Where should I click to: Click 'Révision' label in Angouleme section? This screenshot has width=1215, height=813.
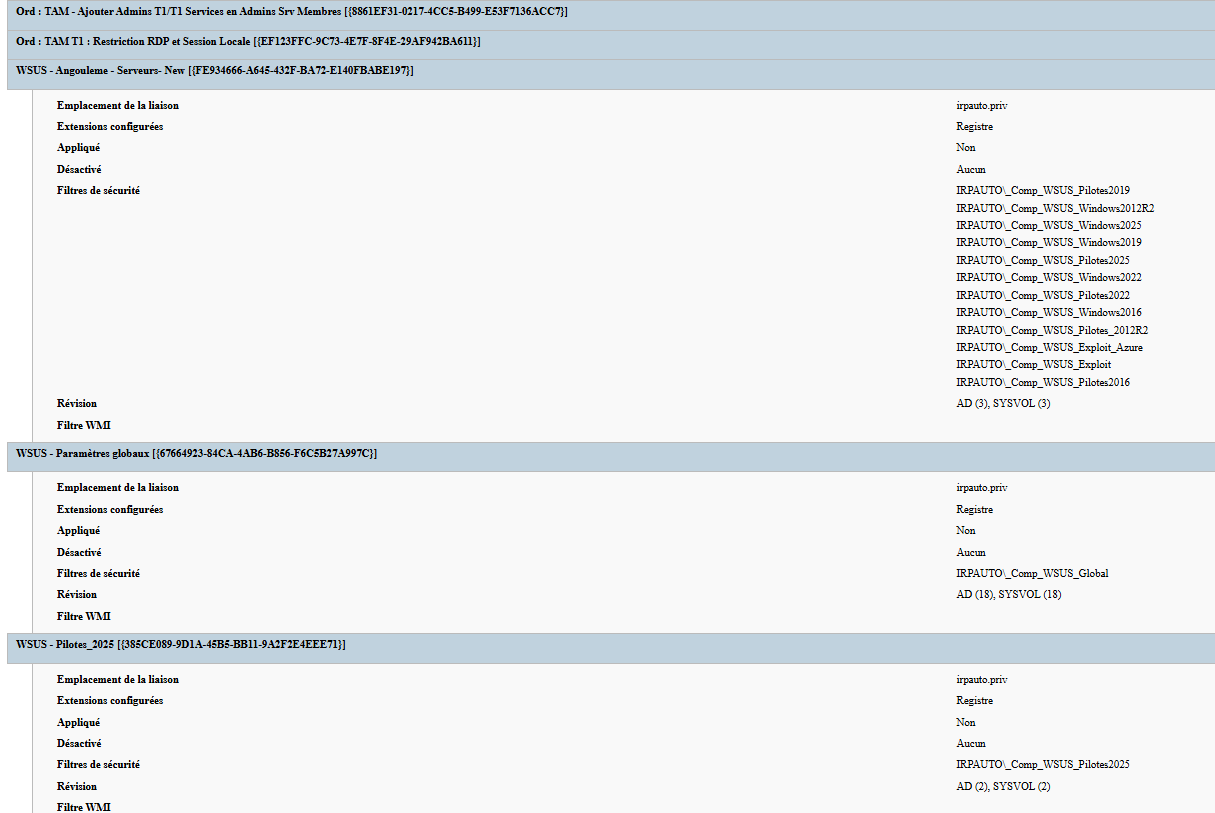[77, 403]
